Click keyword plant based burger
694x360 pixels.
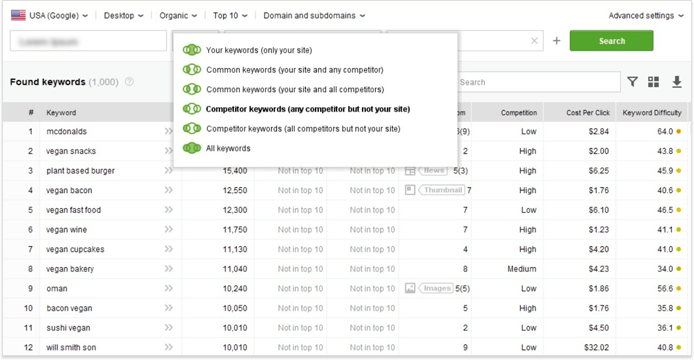(81, 171)
